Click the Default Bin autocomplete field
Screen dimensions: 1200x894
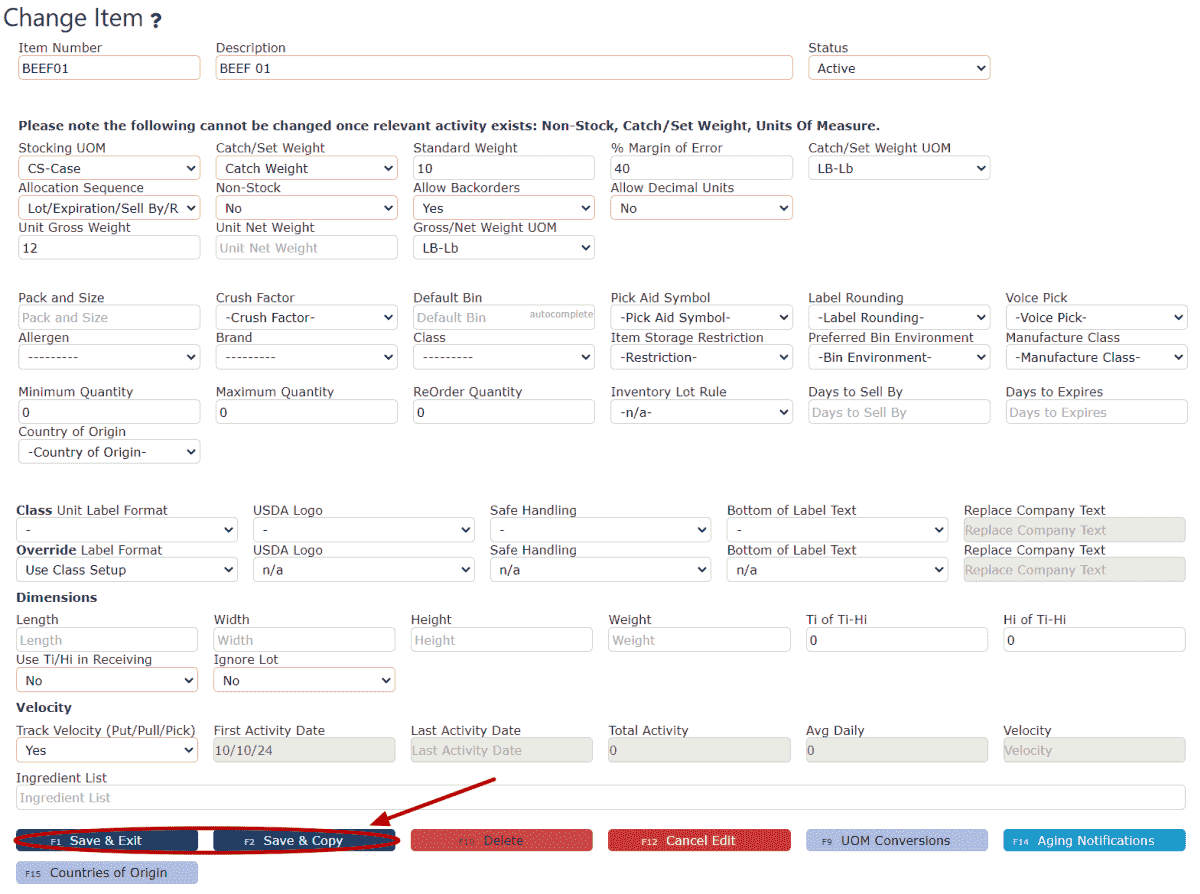click(x=470, y=318)
